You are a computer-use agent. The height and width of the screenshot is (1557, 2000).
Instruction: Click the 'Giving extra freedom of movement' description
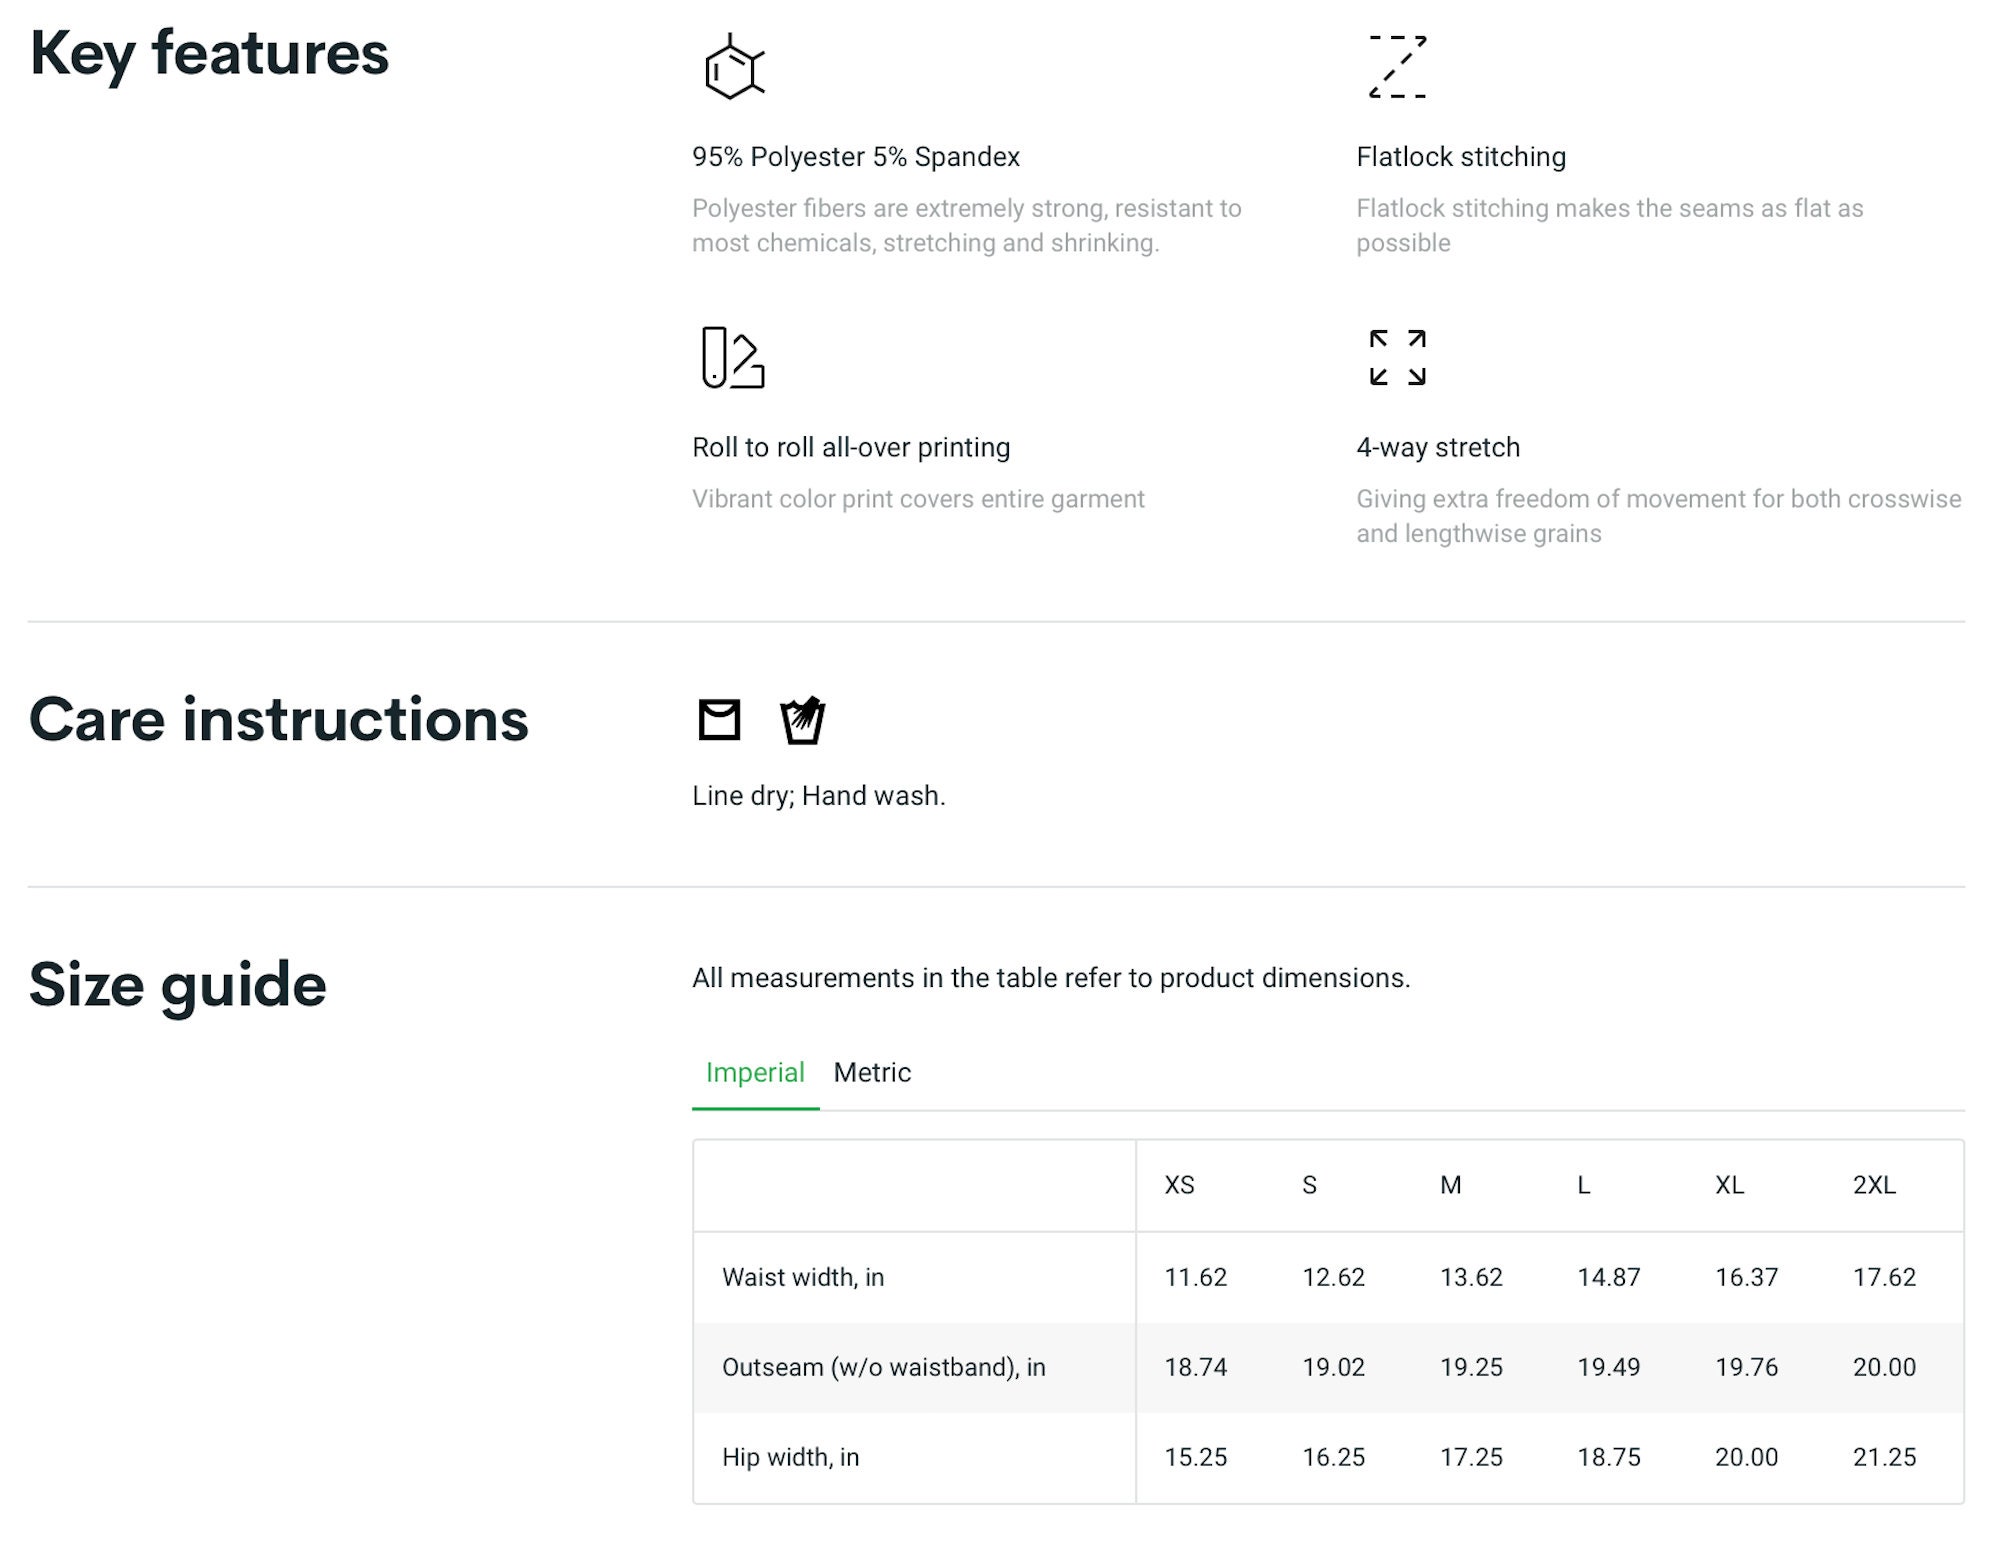1659,516
